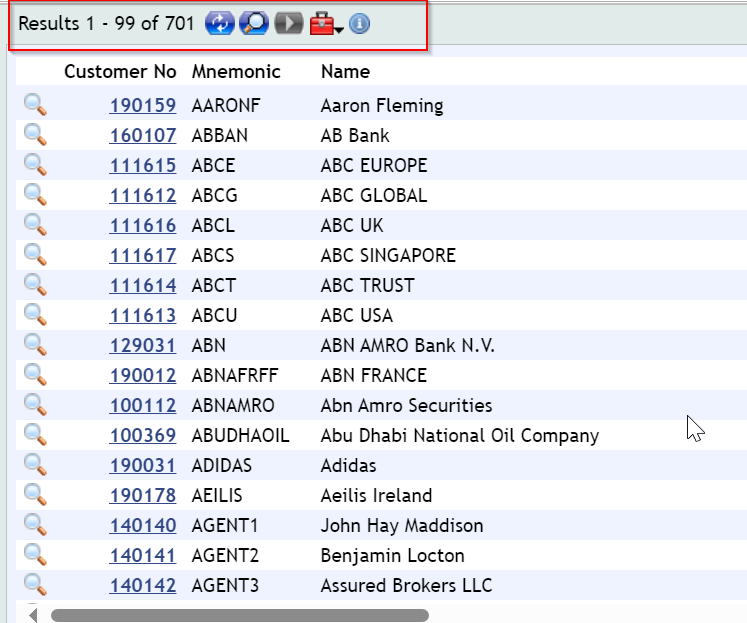Click the blue info icon in toolbar
Screen dimensions: 747x623
click(359, 23)
